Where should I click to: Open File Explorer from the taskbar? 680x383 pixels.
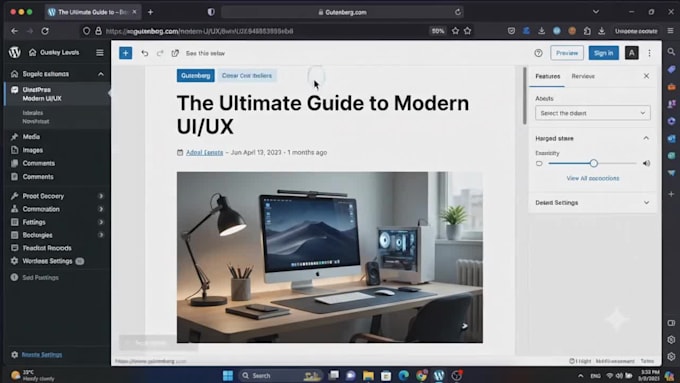coord(368,375)
